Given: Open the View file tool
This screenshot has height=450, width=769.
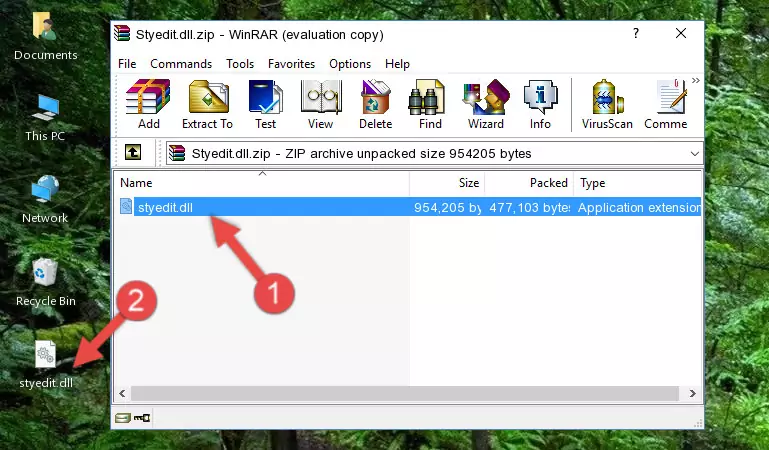Looking at the screenshot, I should [x=321, y=104].
